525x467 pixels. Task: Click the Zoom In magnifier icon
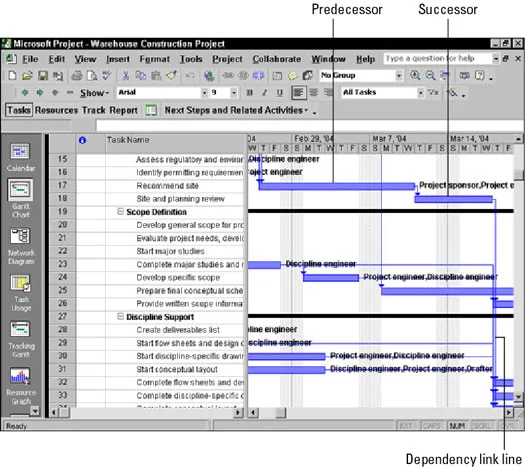tap(415, 75)
